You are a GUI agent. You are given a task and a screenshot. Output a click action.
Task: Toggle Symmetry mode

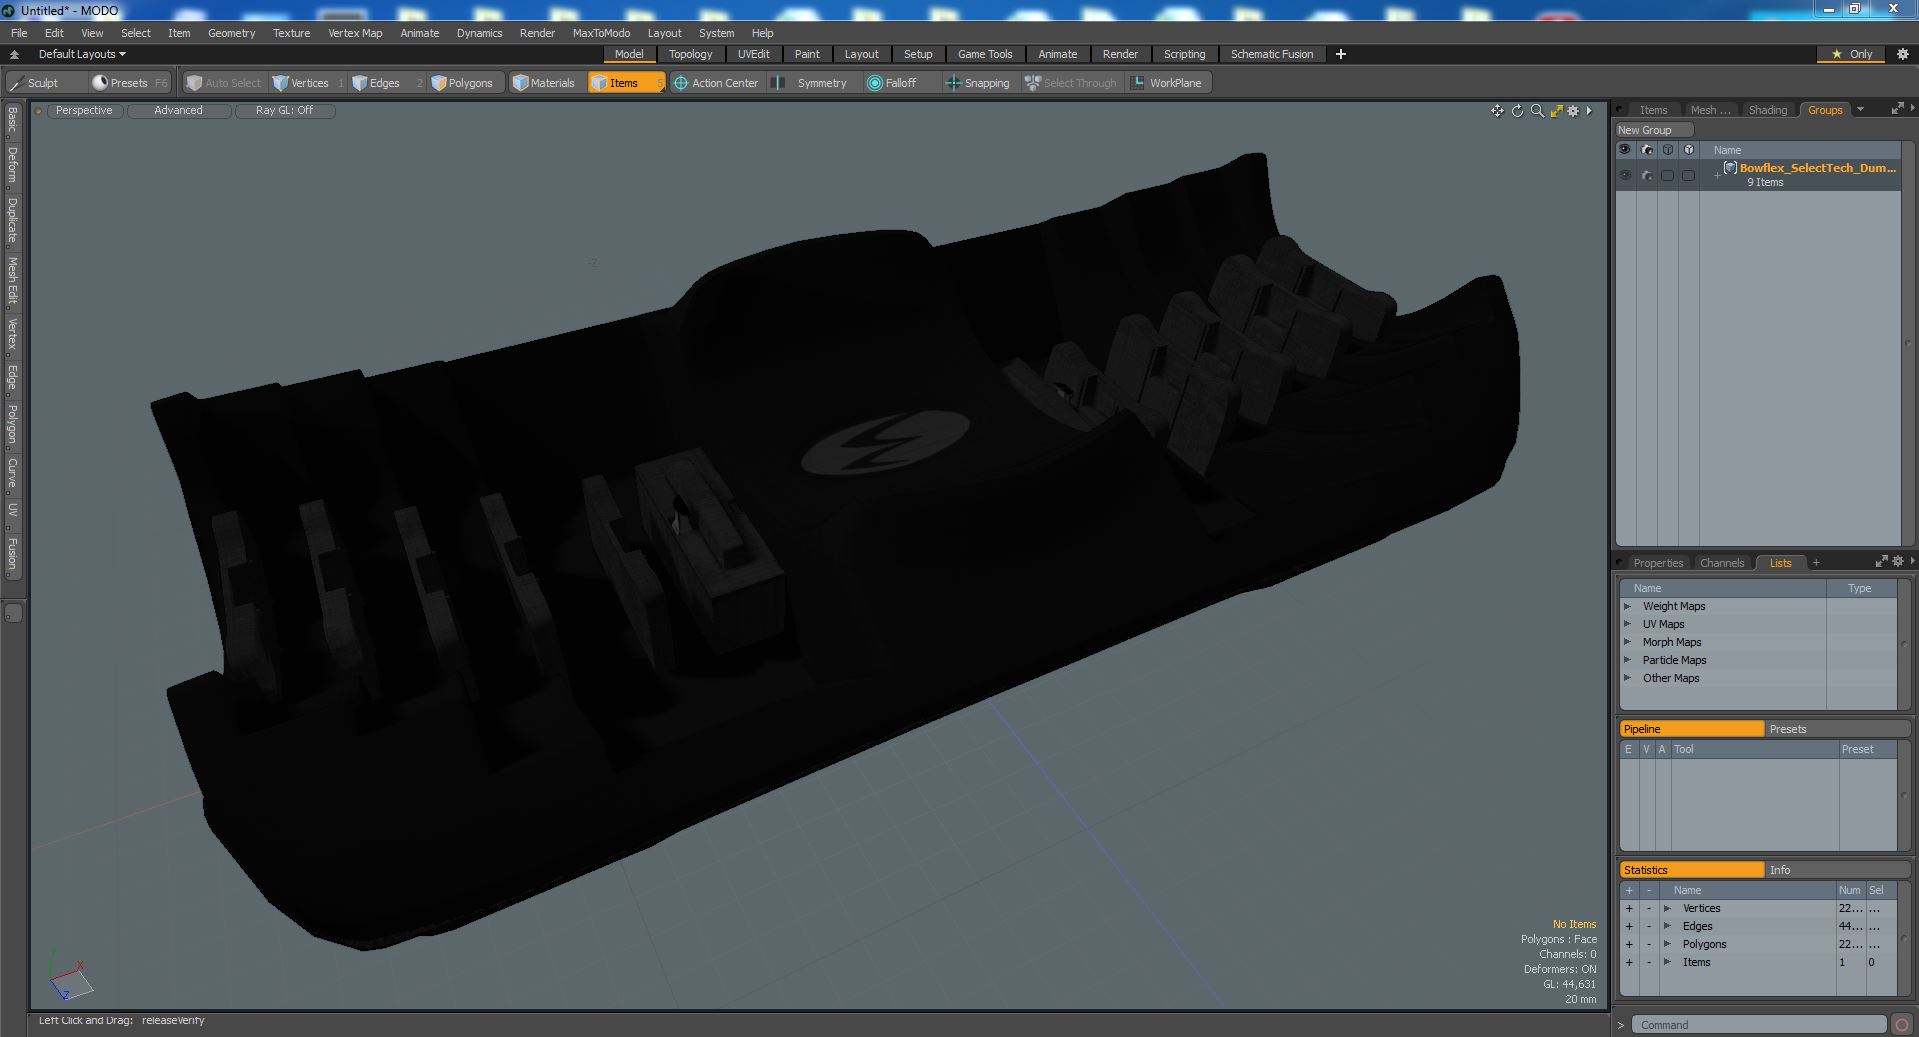[812, 83]
